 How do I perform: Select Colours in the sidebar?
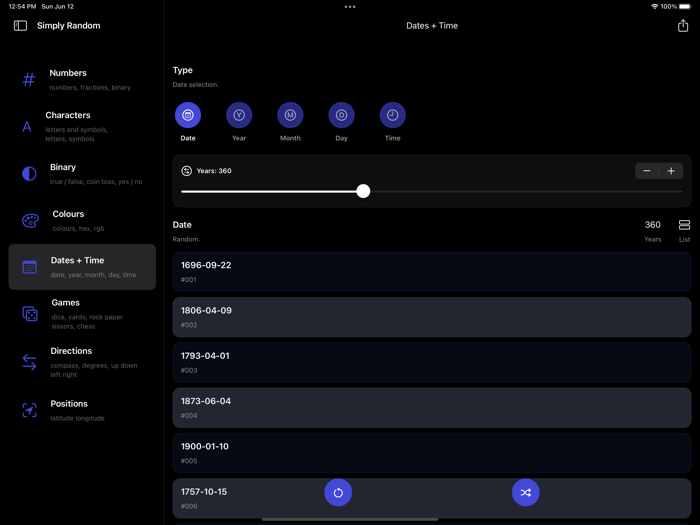[82, 221]
